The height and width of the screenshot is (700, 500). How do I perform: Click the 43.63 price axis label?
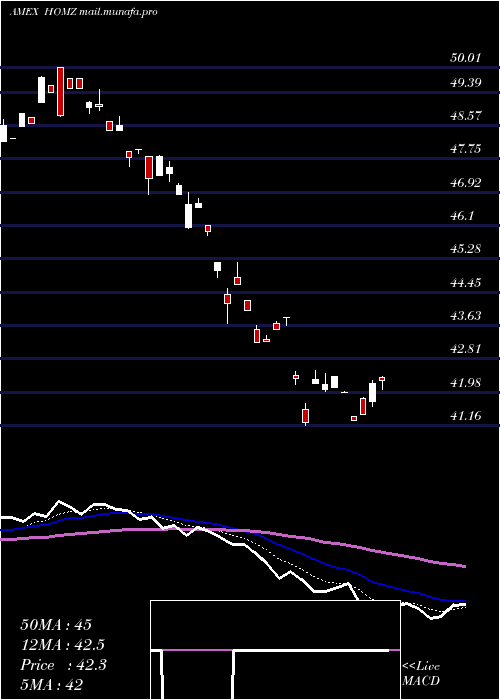coord(465,316)
